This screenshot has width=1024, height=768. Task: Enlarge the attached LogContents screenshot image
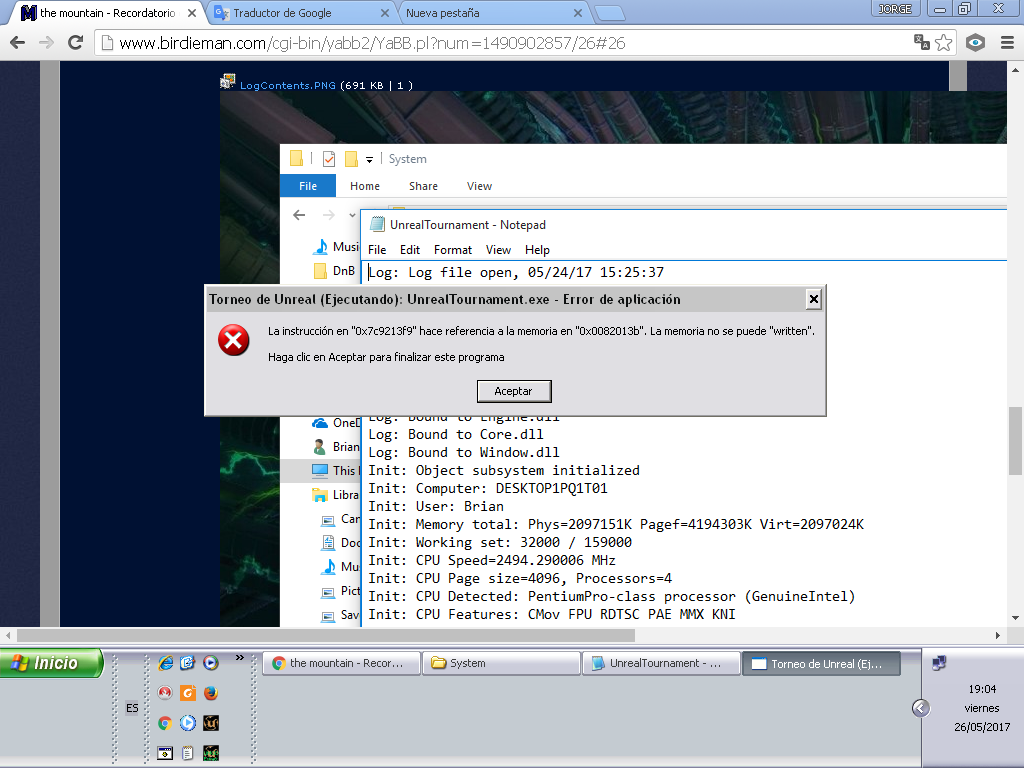(614, 359)
